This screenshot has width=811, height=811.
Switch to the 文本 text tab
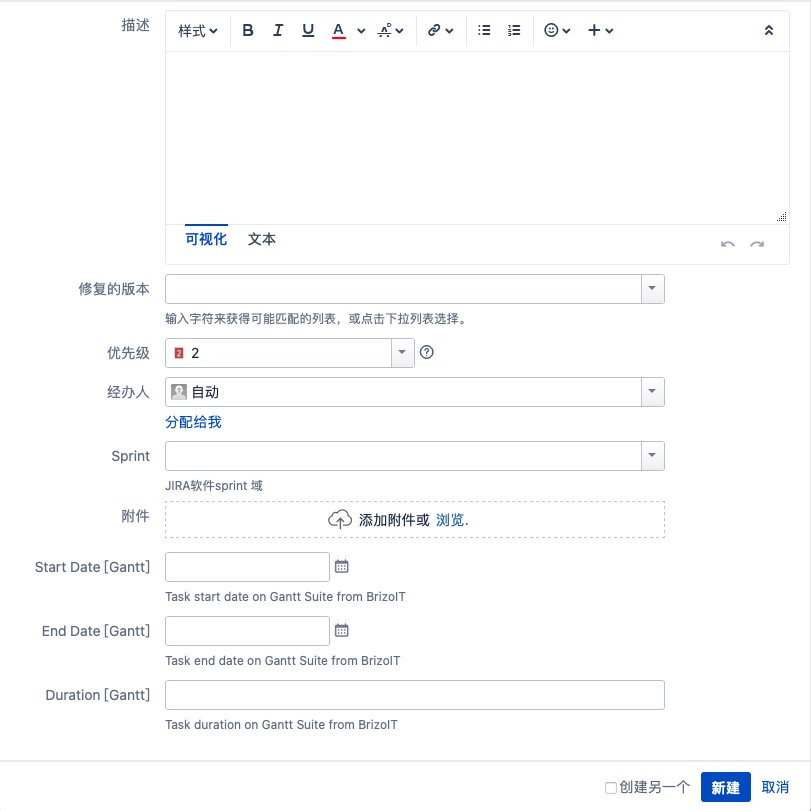click(x=262, y=239)
